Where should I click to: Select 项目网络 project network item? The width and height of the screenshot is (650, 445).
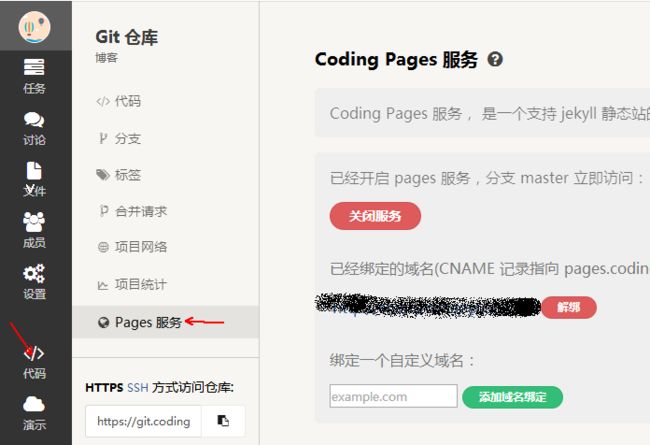click(133, 247)
